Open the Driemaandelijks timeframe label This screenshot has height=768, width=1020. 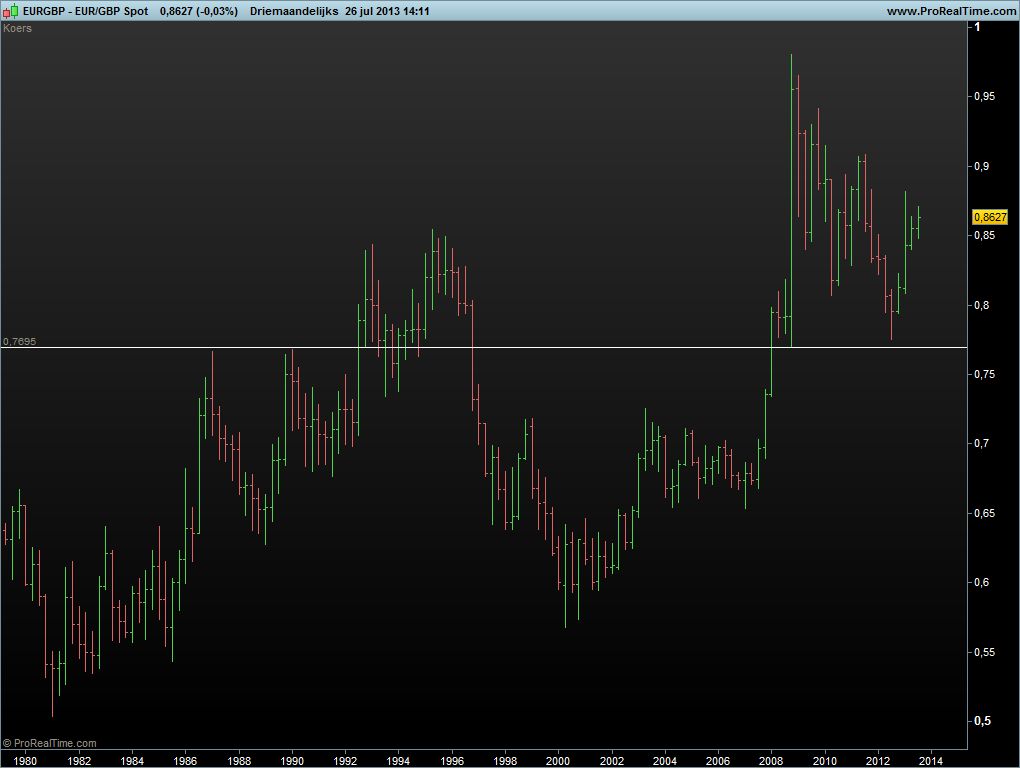[x=294, y=11]
